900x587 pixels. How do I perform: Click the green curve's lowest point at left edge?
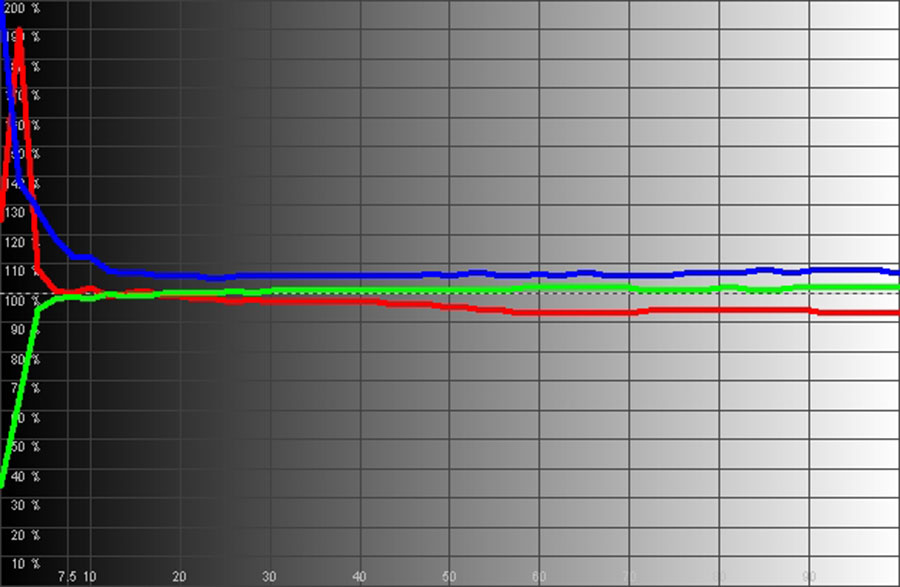click(x=3, y=484)
